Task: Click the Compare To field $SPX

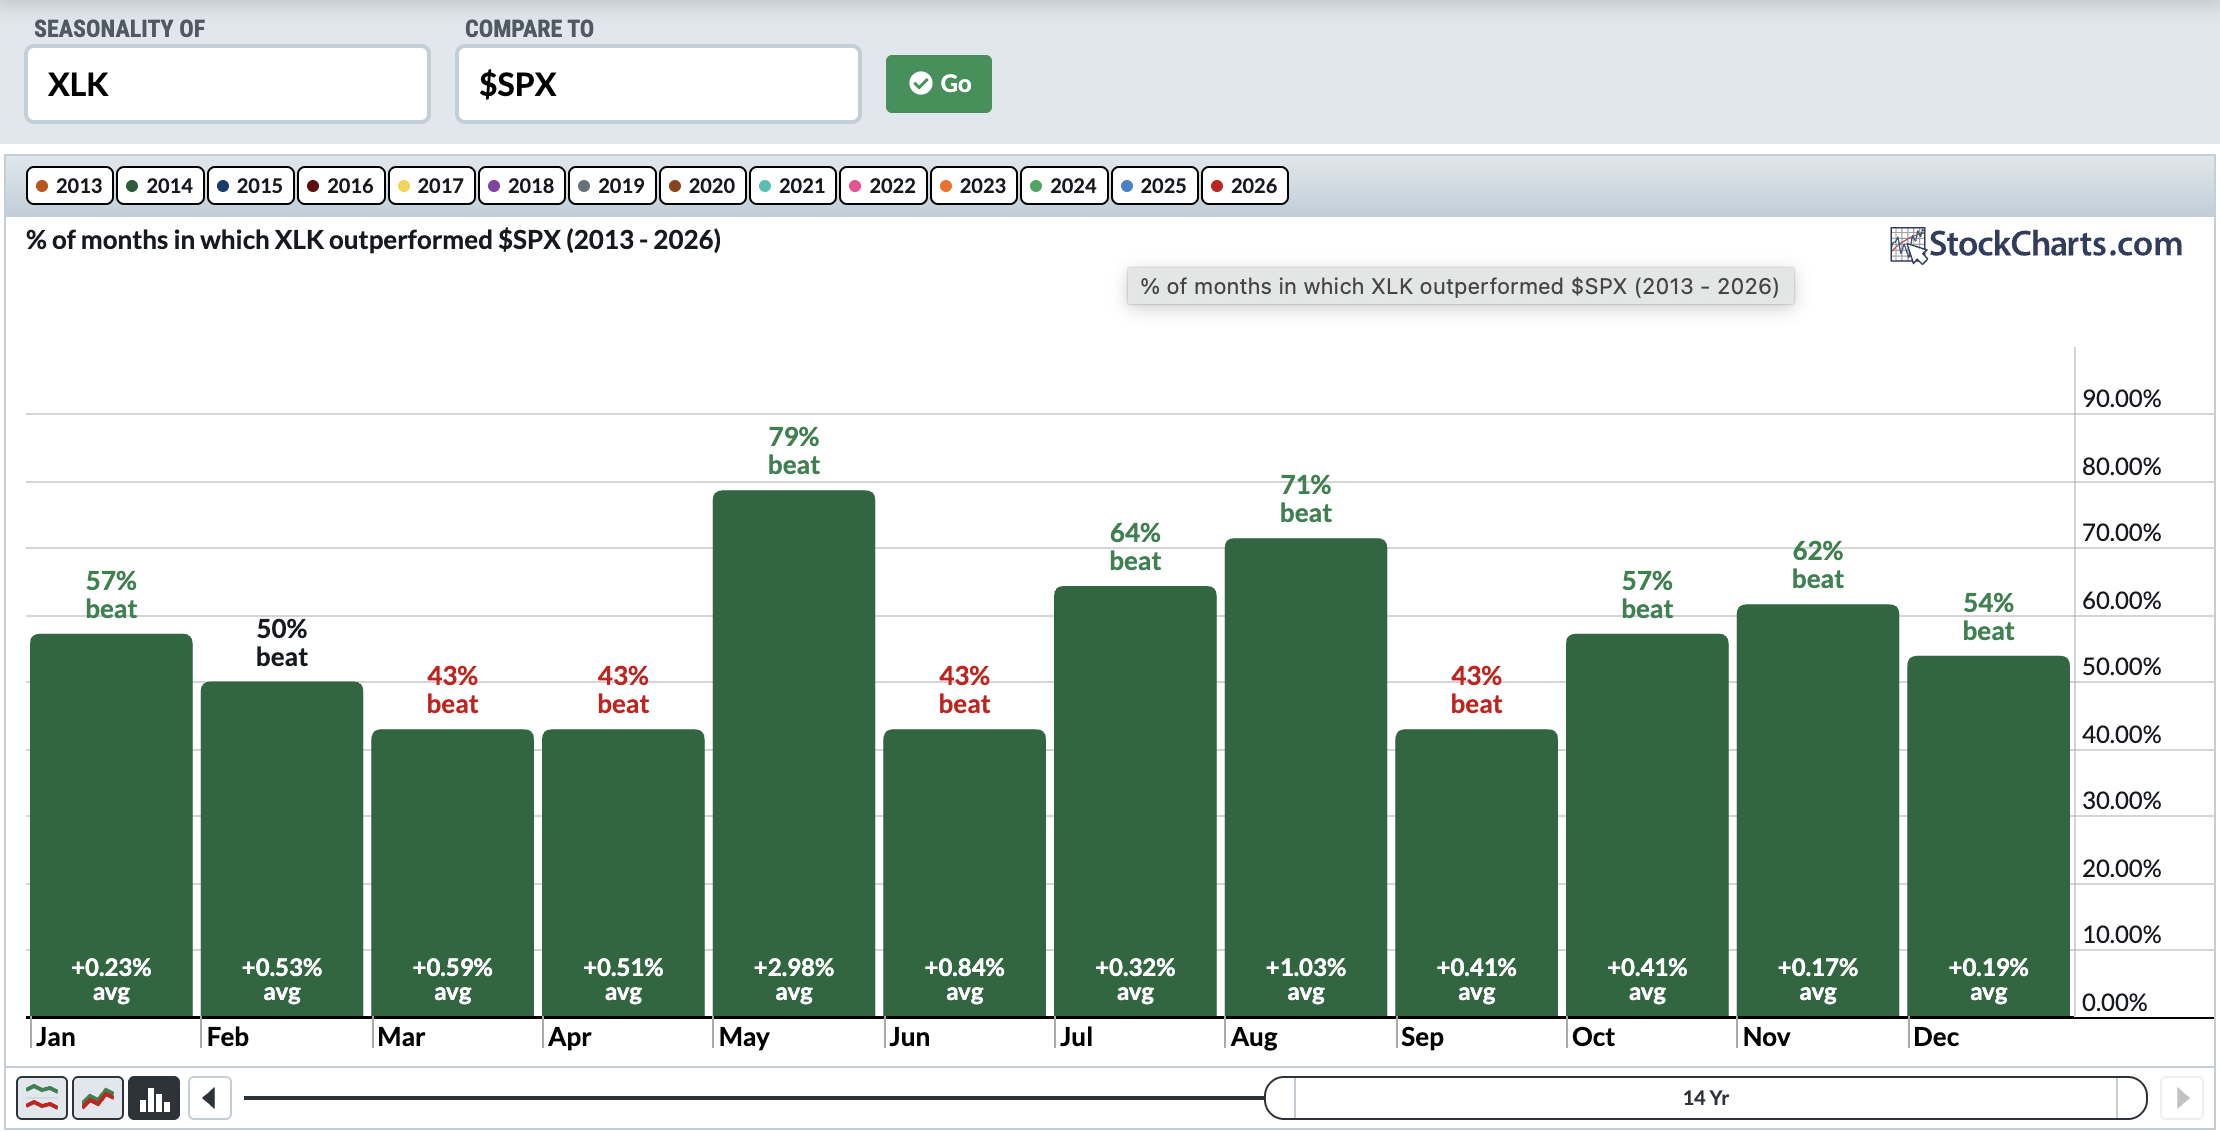Action: coord(658,84)
